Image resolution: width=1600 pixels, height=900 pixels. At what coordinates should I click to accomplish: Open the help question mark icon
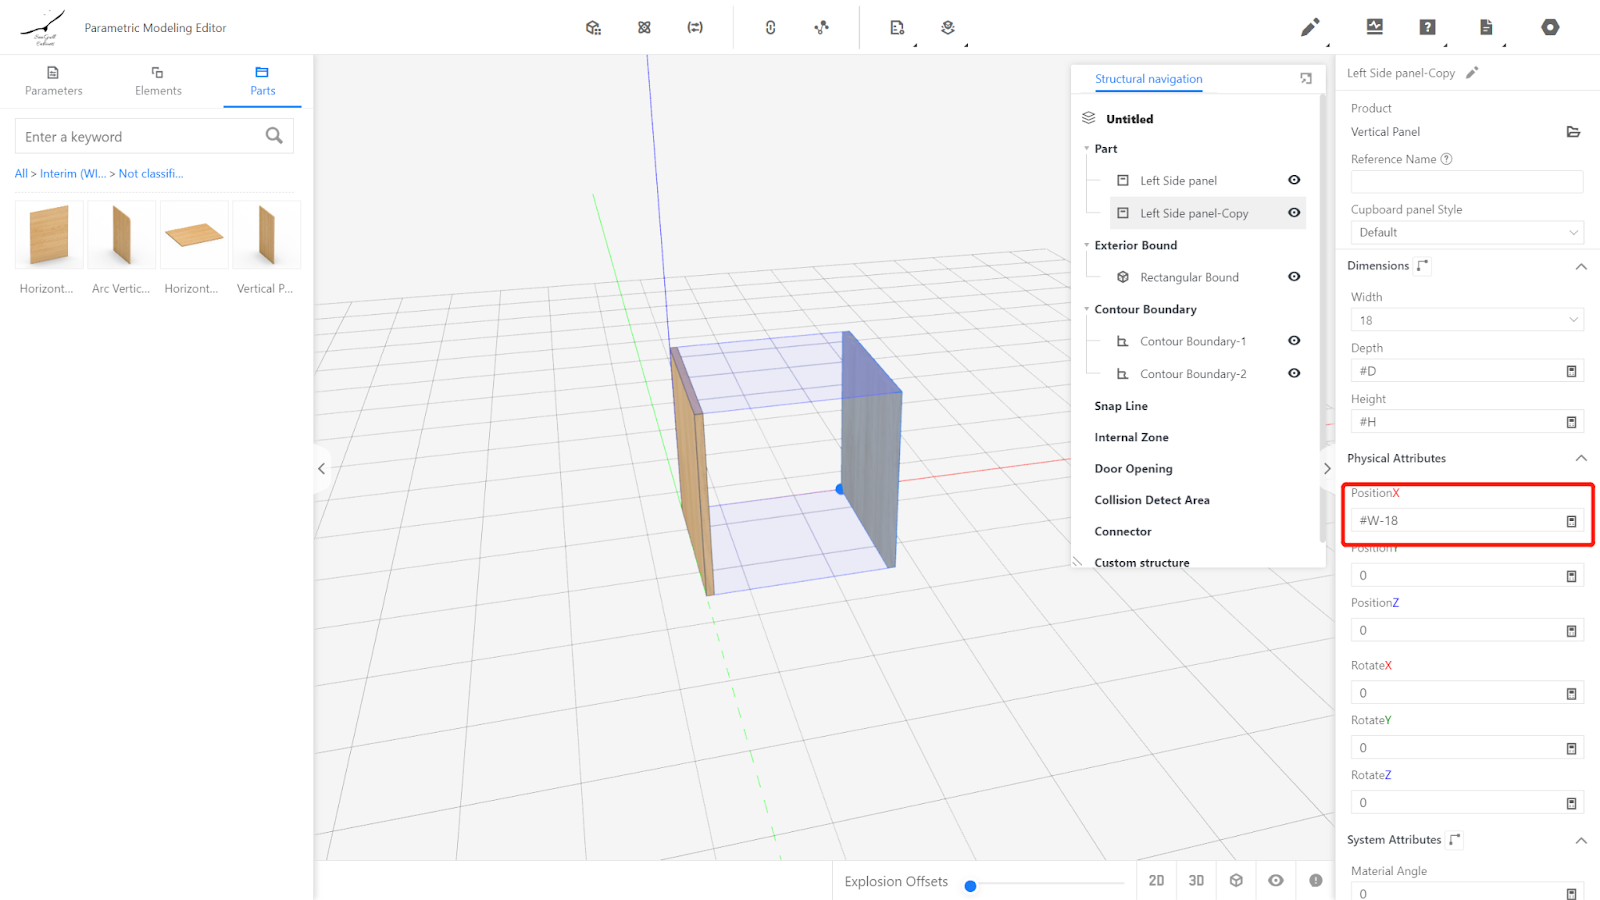(x=1427, y=27)
